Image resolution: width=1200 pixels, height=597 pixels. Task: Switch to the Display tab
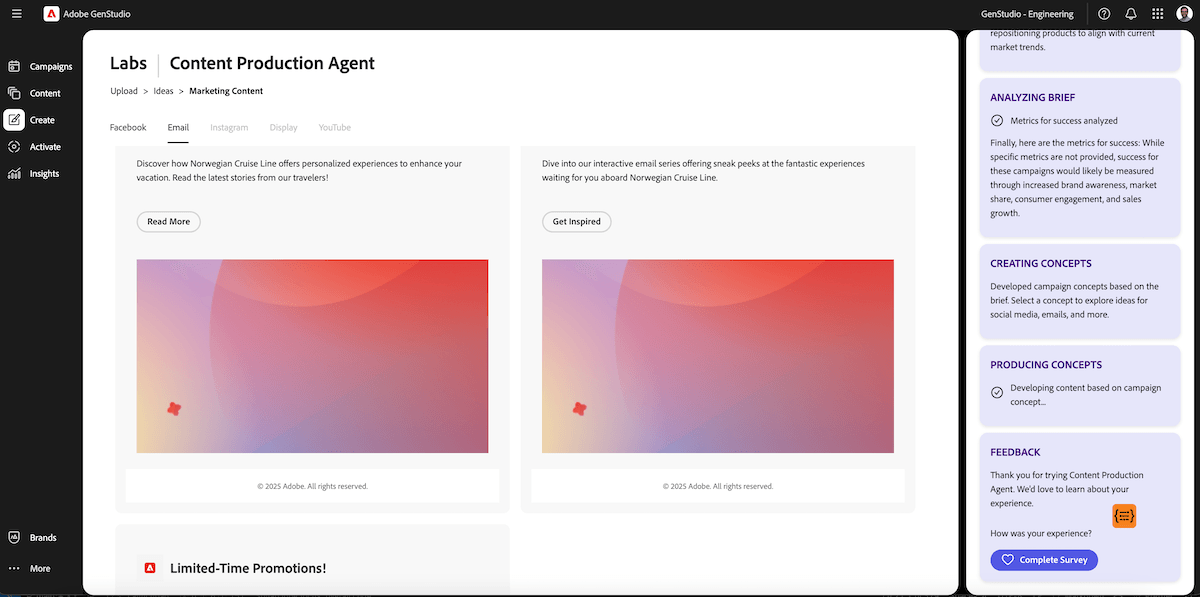[284, 128]
